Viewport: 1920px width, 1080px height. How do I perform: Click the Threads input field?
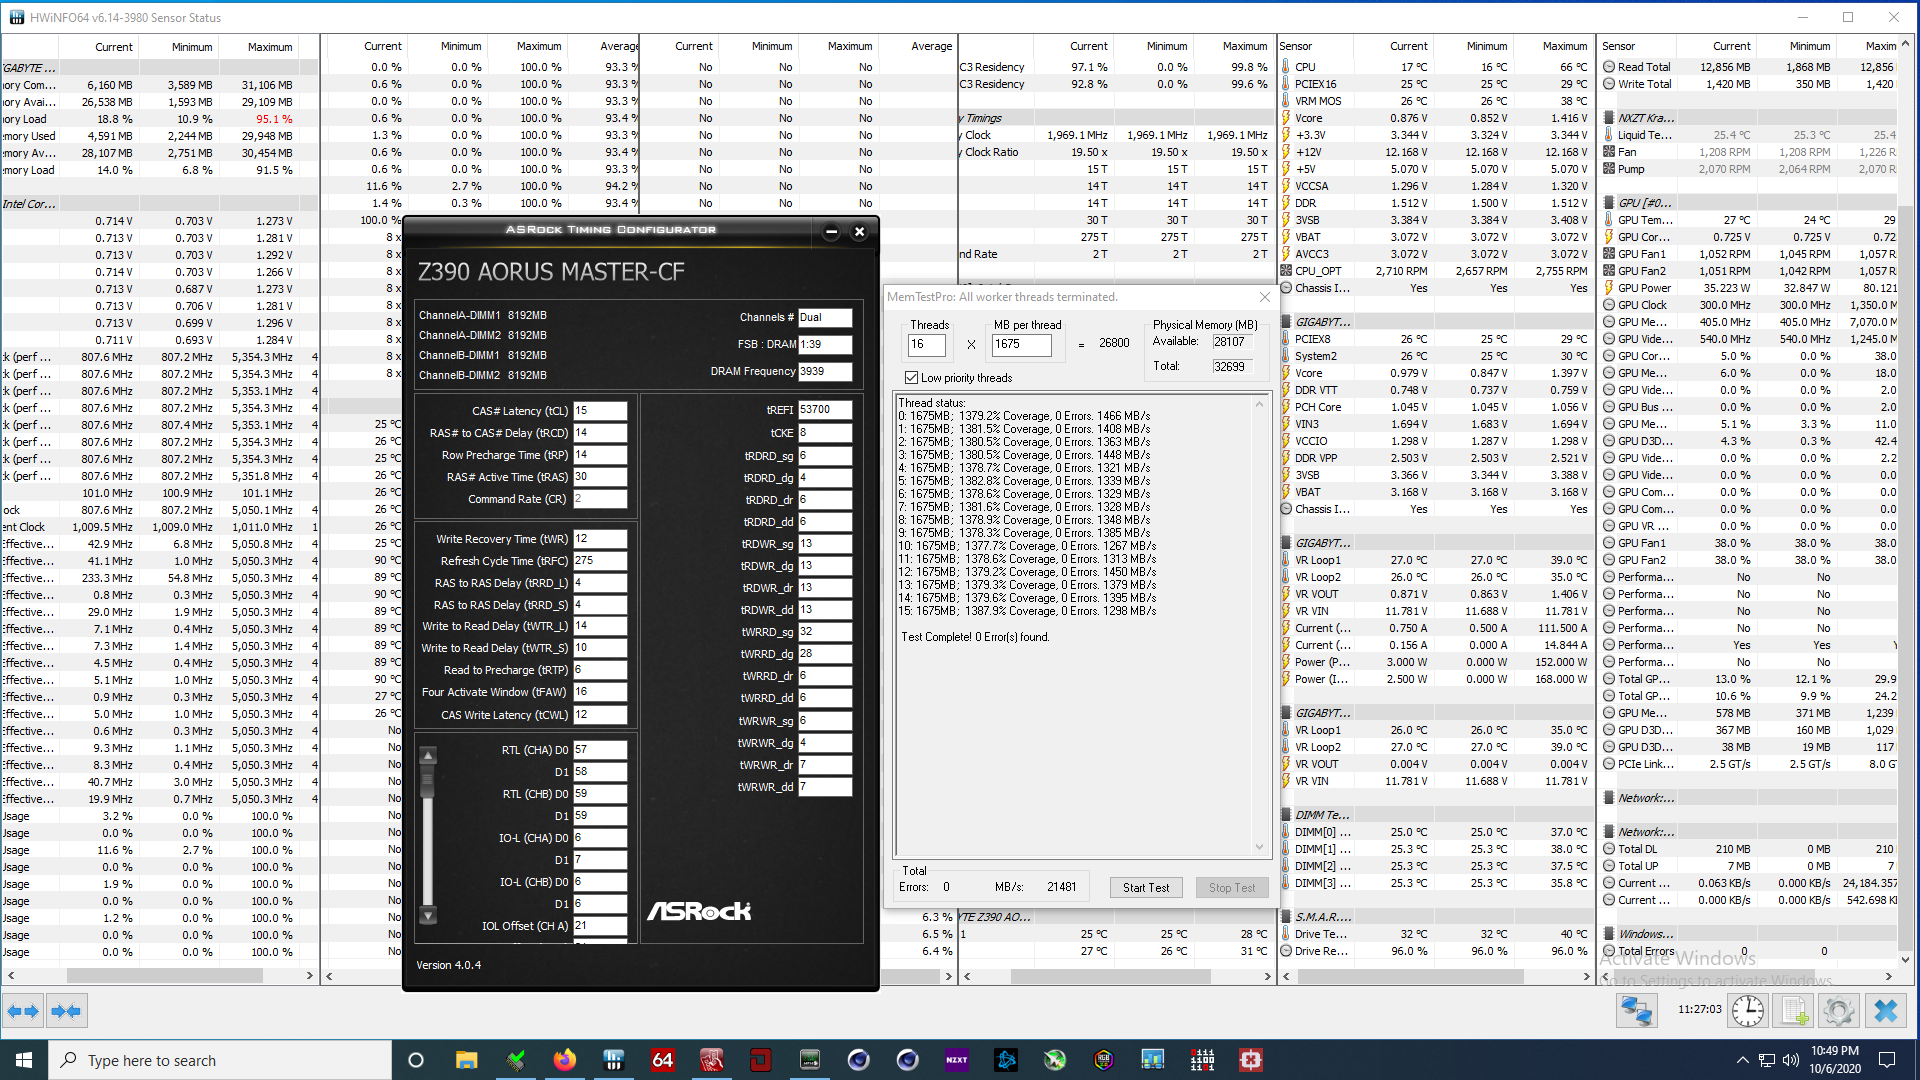click(927, 344)
